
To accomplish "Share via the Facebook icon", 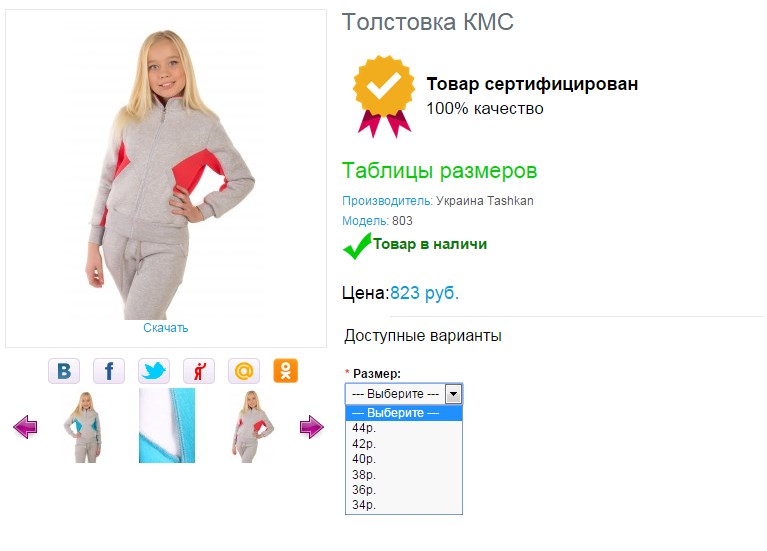I will point(109,371).
